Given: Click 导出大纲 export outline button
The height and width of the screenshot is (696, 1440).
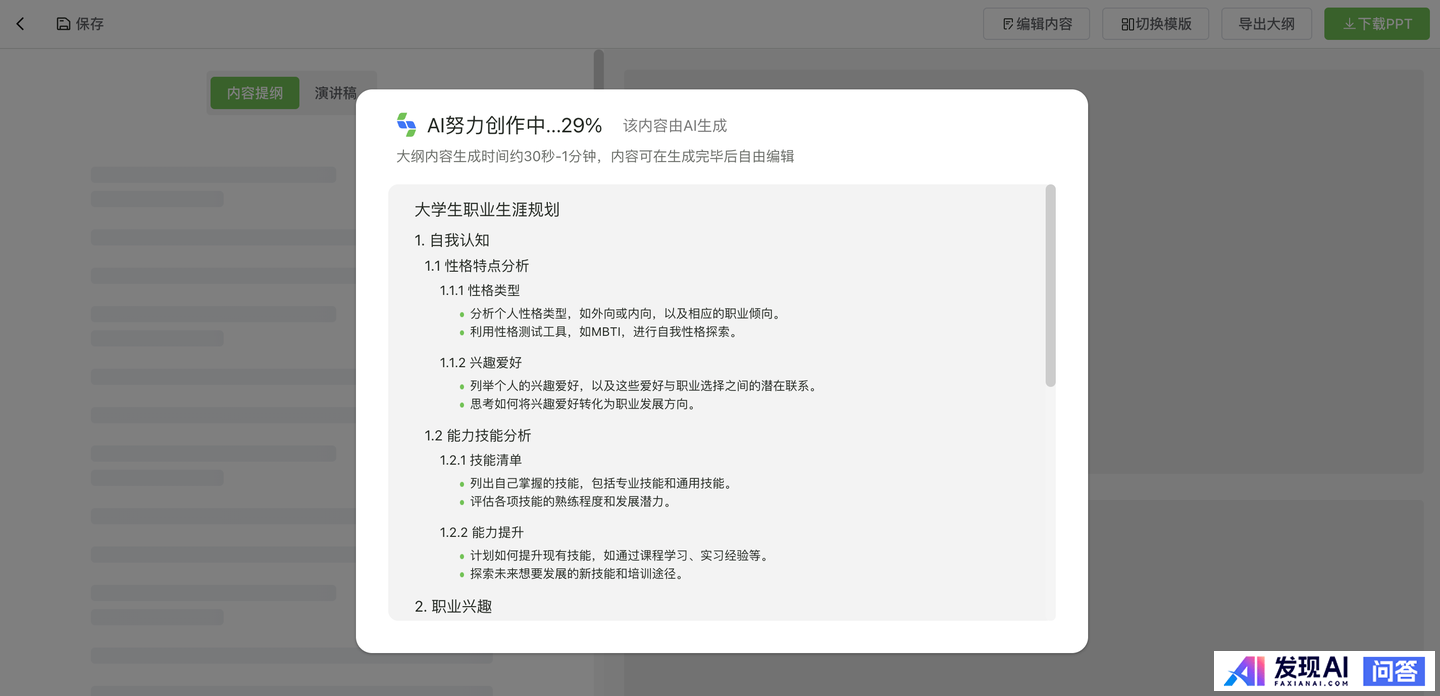Looking at the screenshot, I should tap(1266, 23).
